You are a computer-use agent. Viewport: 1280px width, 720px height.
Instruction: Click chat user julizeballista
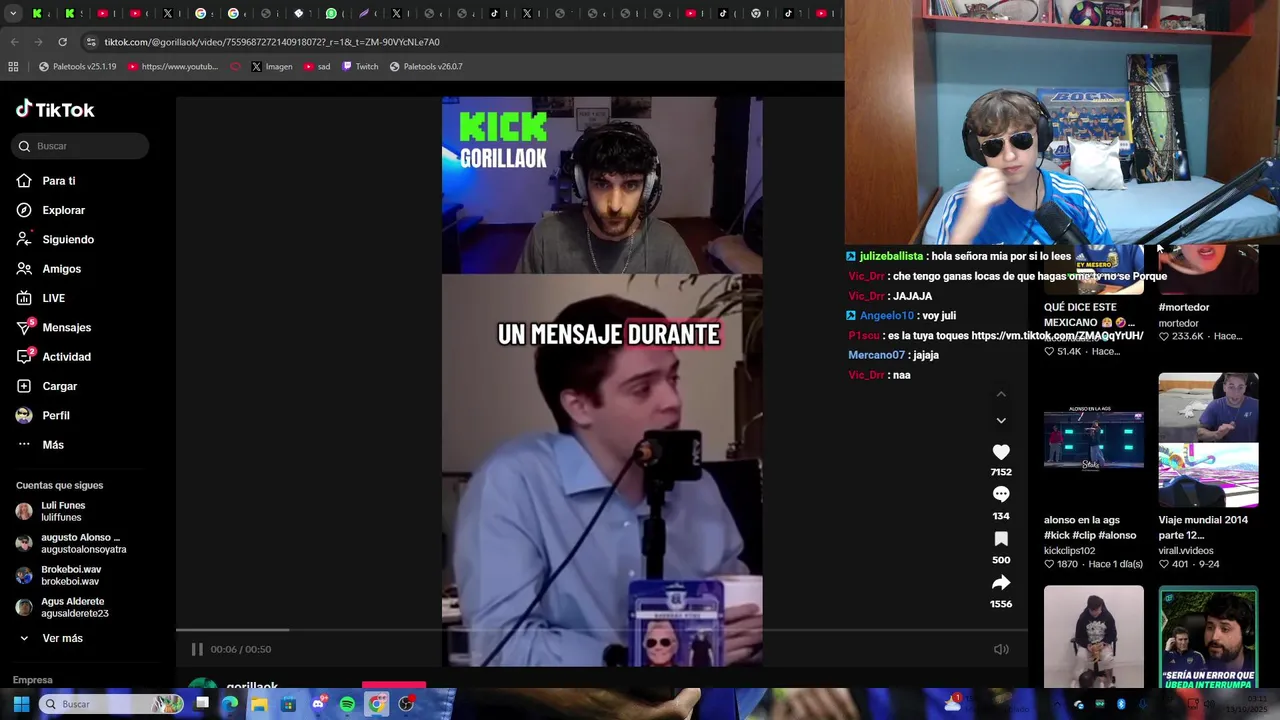click(x=891, y=256)
